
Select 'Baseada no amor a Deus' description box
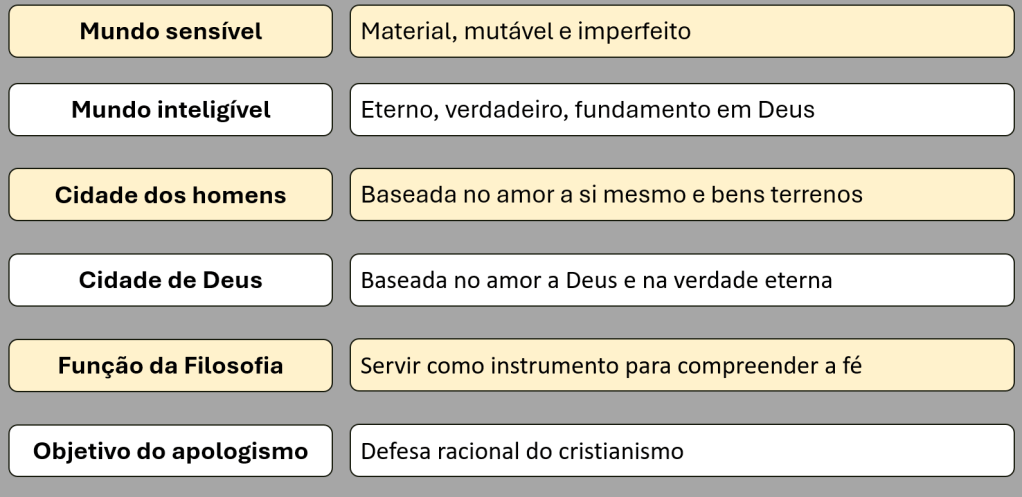(x=682, y=280)
